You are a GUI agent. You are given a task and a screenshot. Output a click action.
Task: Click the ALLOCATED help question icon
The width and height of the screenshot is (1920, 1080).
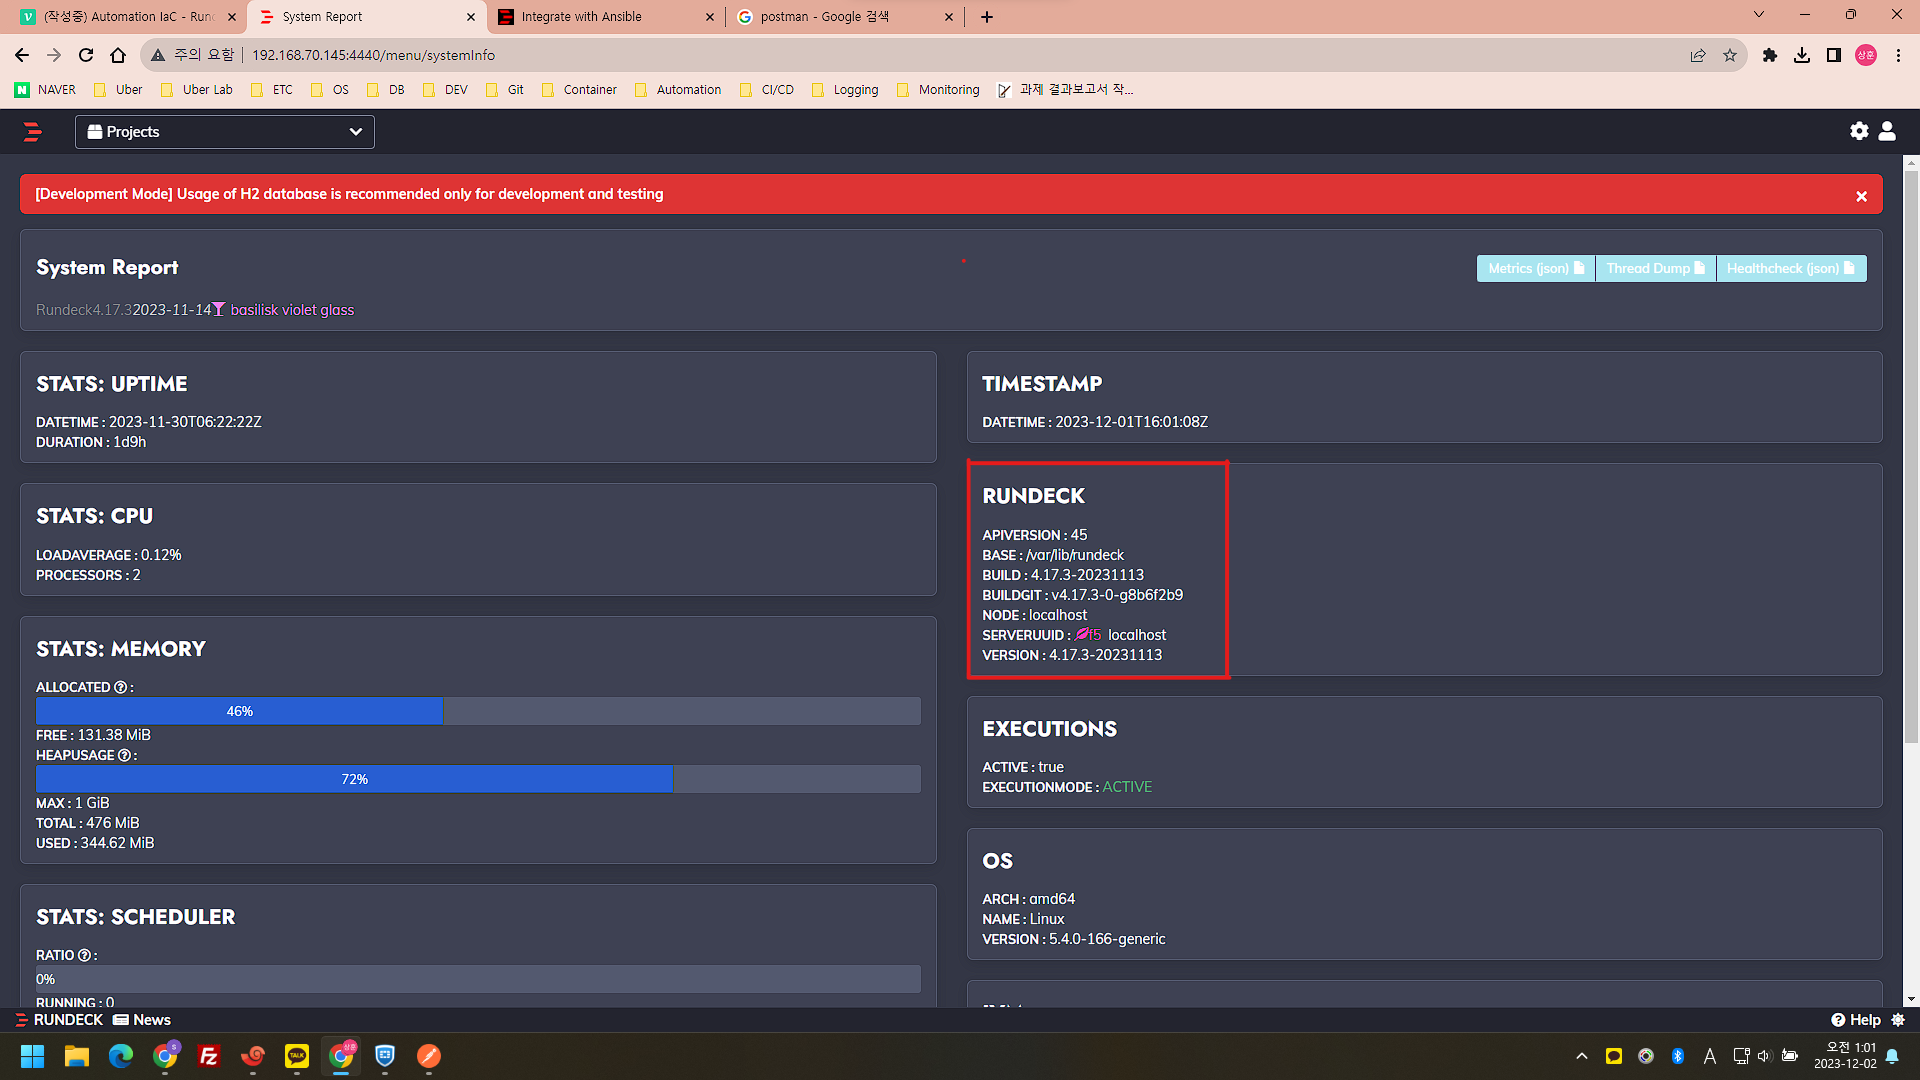121,688
